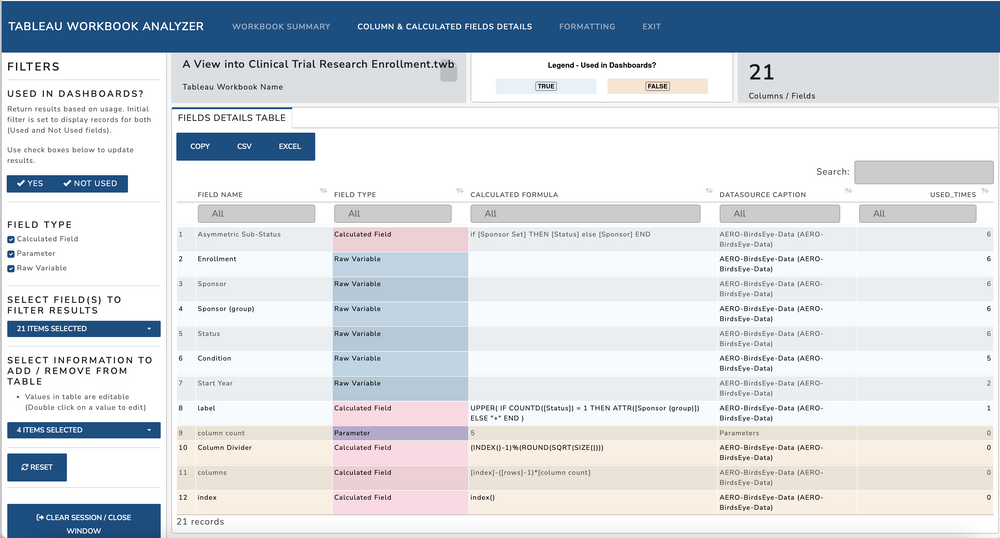Open the 4 Items Selected dropdown
This screenshot has width=1000, height=538.
tap(84, 430)
